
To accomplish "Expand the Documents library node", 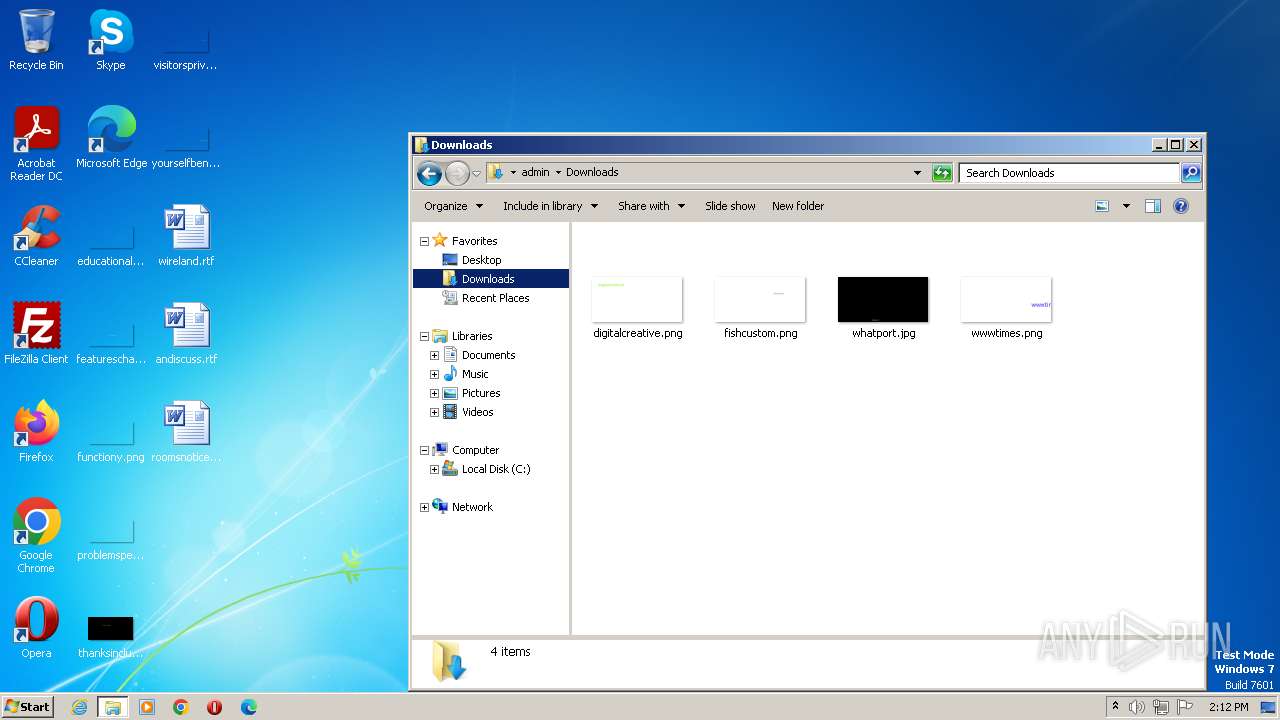I will [x=434, y=355].
